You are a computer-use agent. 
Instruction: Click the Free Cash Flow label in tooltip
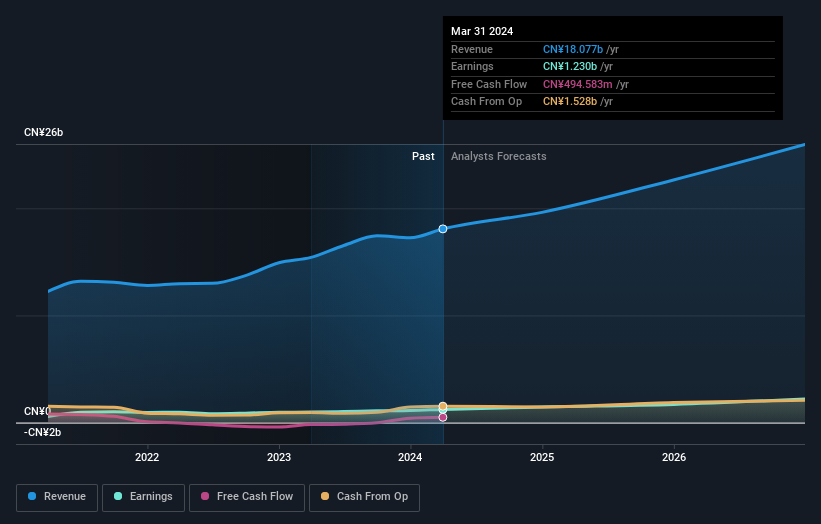click(x=489, y=84)
